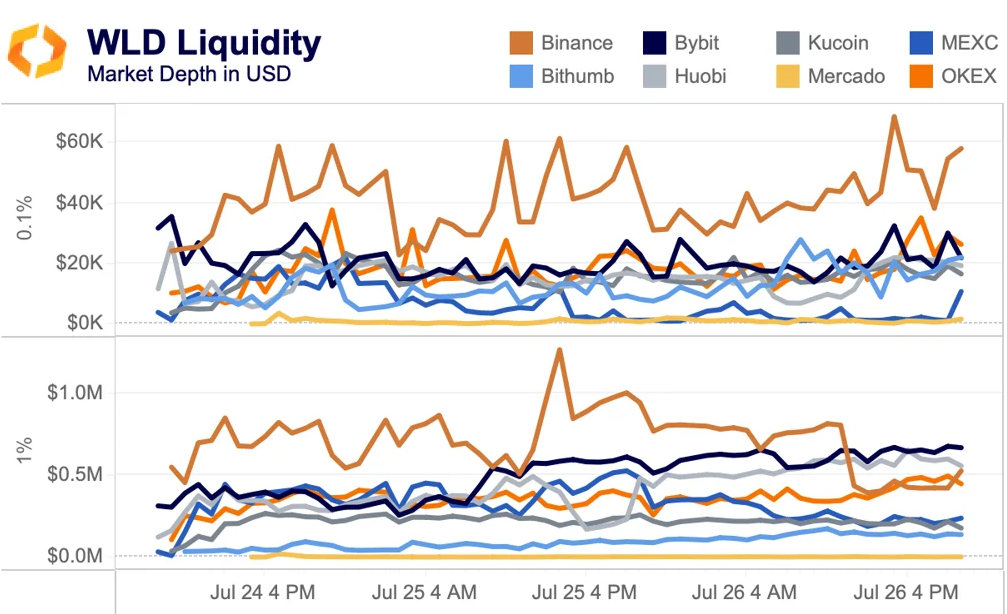The image size is (1007, 614).
Task: Click the Bithumb legend color swatch
Action: 520,75
